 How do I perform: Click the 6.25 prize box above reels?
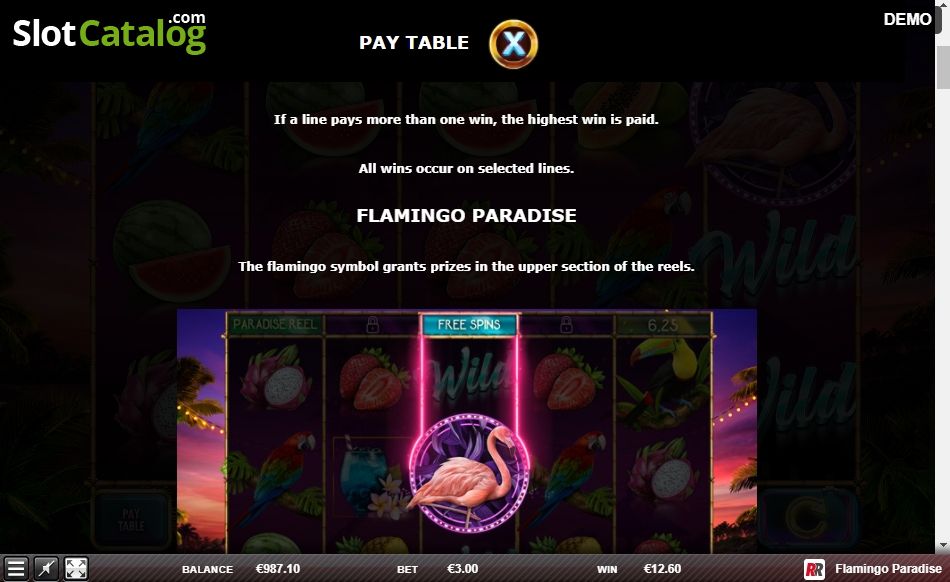663,325
